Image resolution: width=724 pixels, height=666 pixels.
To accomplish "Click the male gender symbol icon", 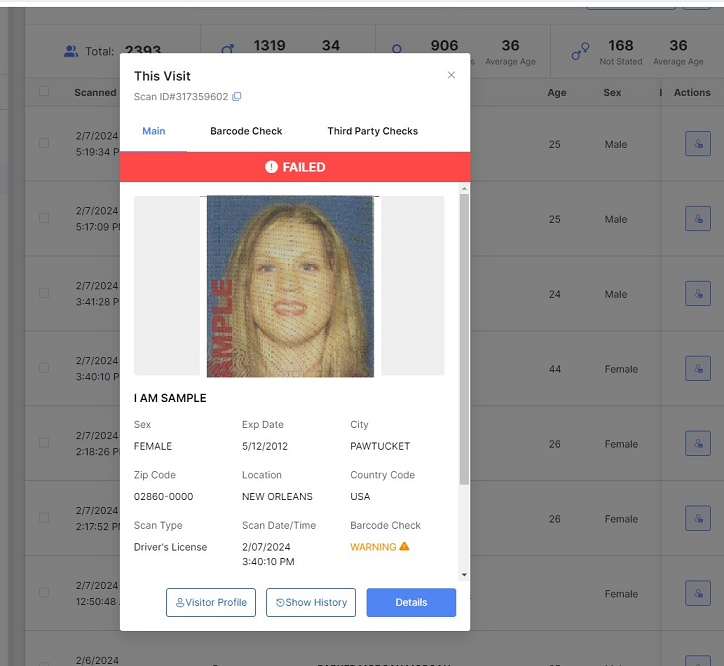I will (228, 49).
